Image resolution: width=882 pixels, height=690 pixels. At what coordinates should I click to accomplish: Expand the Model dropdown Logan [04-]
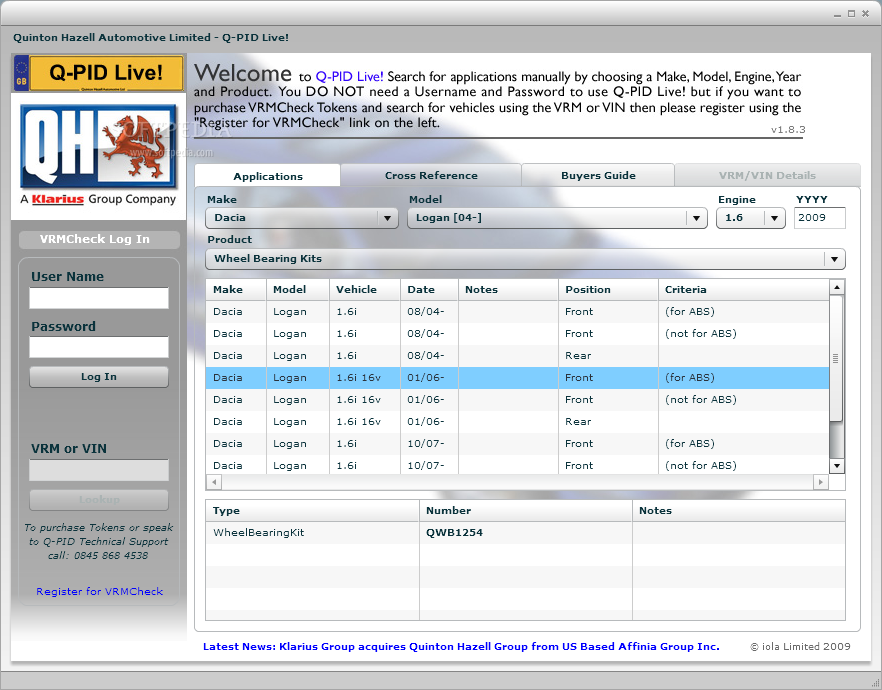[557, 218]
